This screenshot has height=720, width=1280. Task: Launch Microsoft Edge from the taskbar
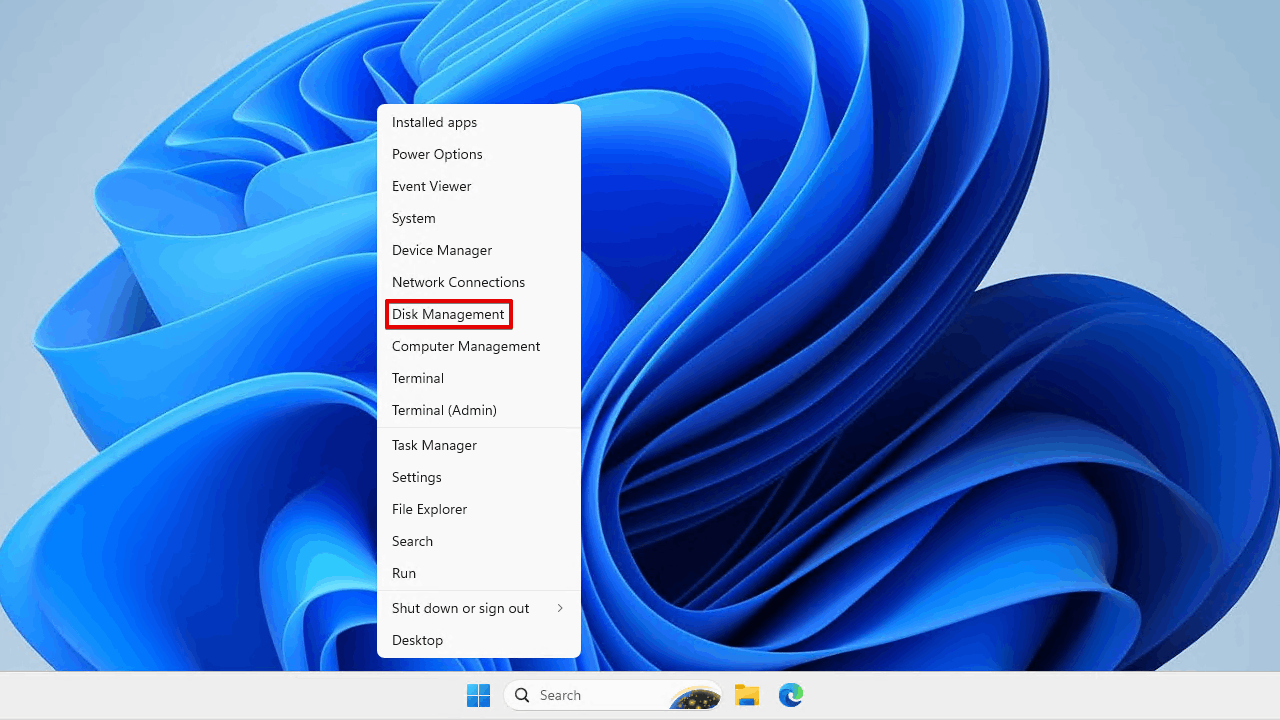790,695
